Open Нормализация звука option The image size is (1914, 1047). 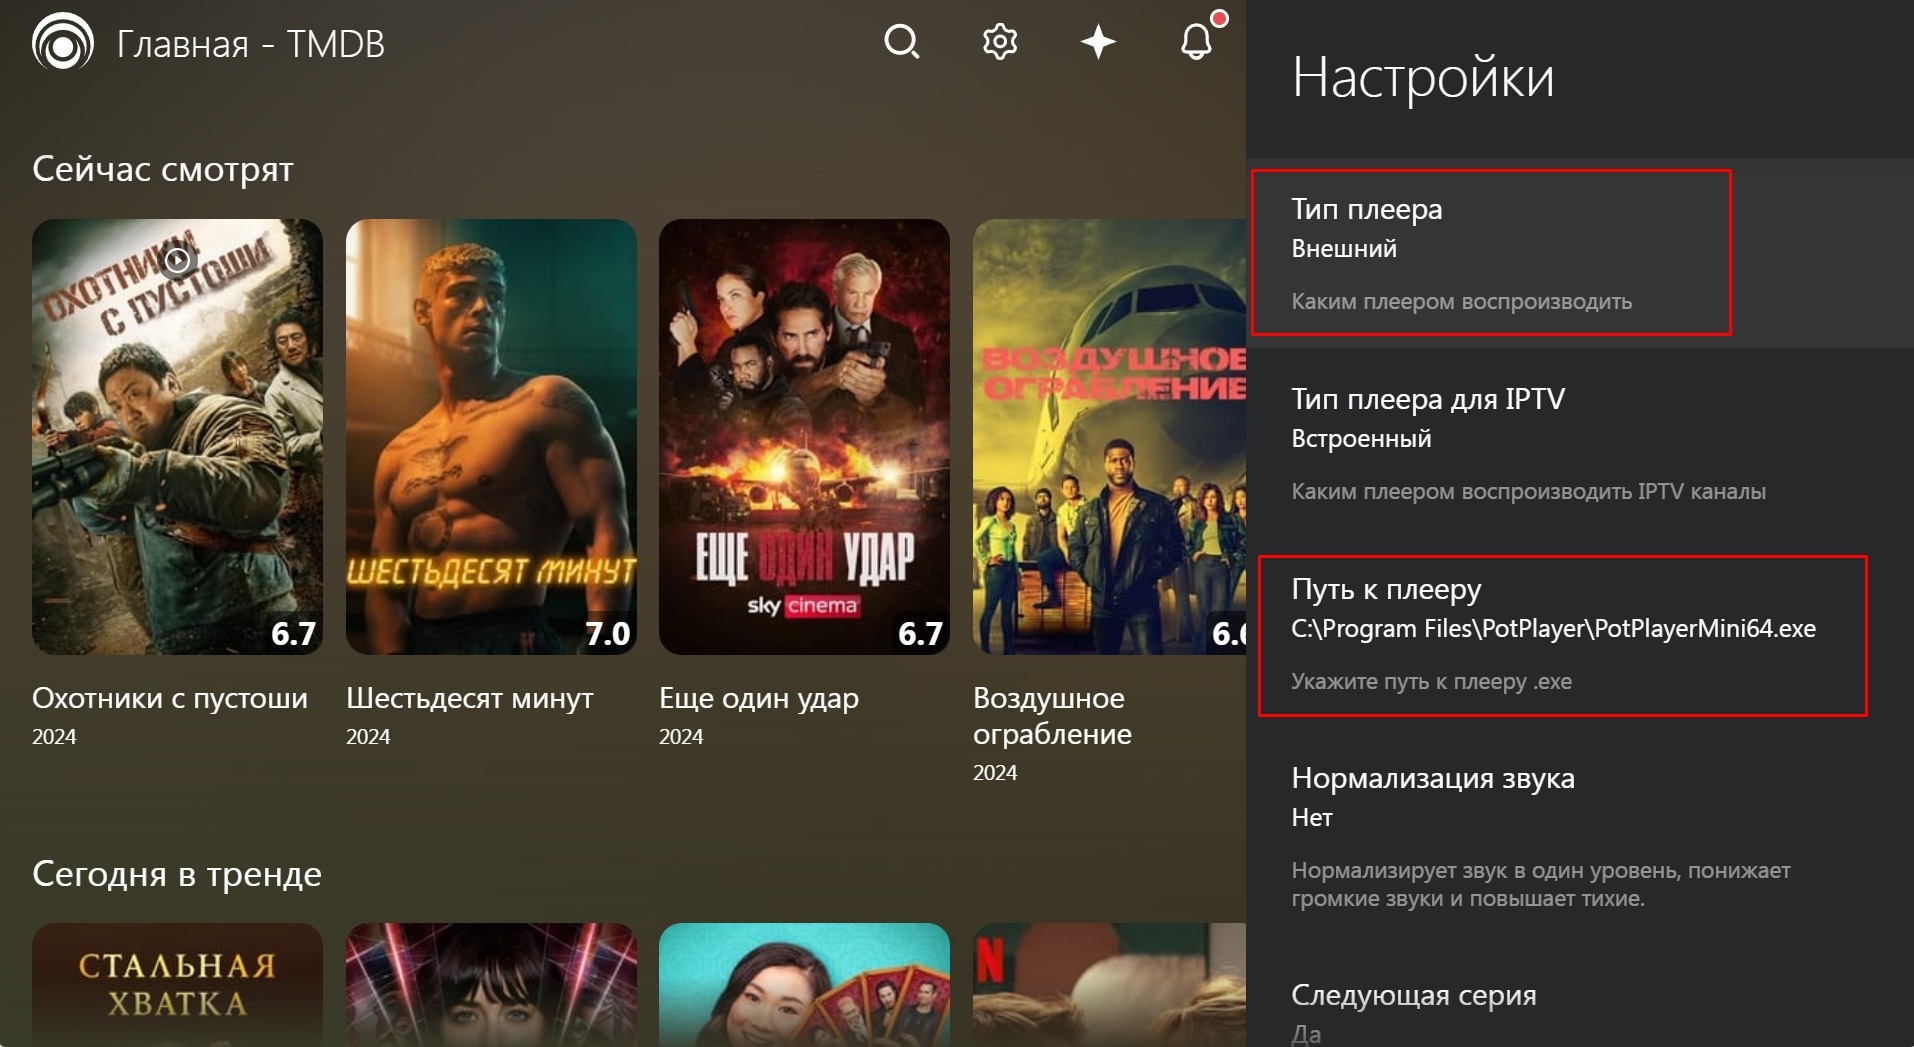1580,836
